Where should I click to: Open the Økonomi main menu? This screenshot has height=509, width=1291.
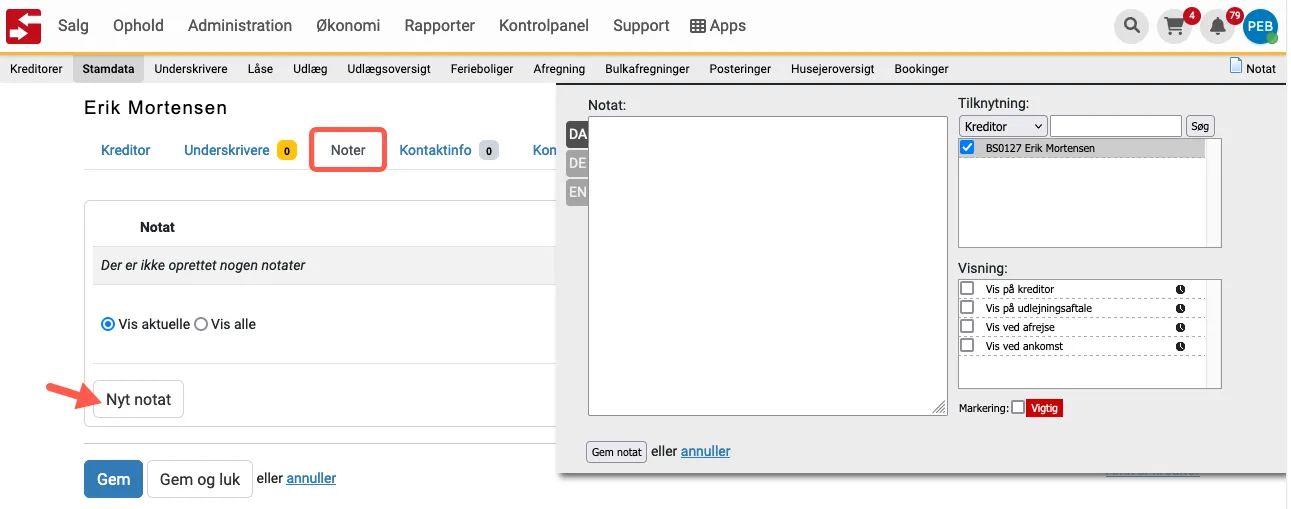click(x=348, y=26)
